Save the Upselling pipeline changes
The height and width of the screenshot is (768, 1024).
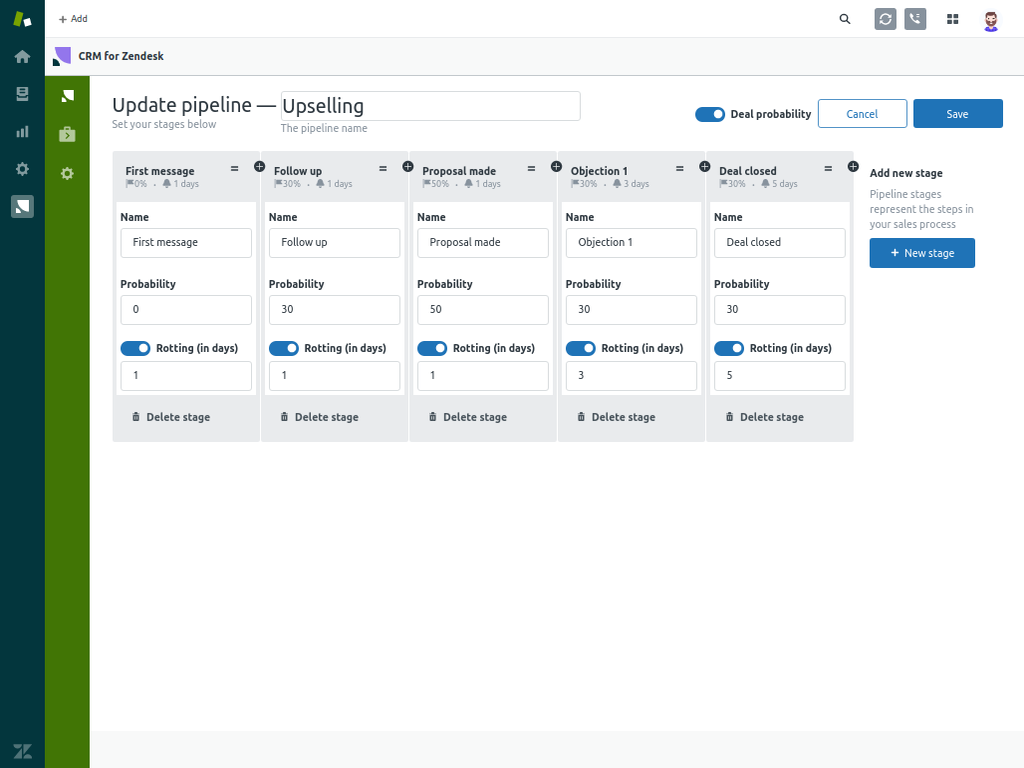[957, 113]
